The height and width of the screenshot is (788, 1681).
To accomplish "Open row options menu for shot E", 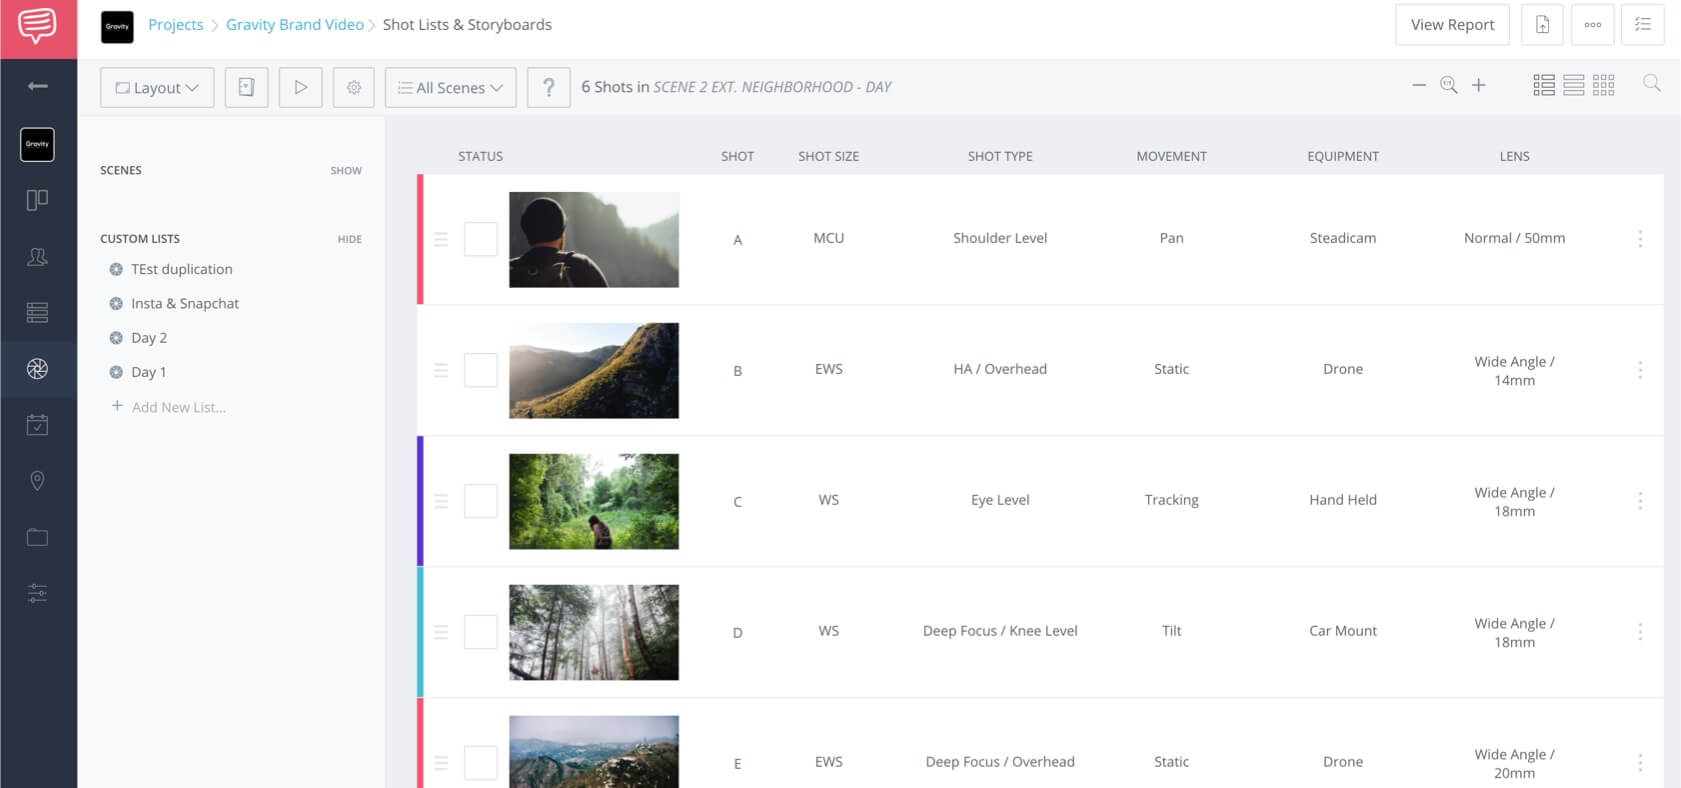I will tap(1640, 763).
